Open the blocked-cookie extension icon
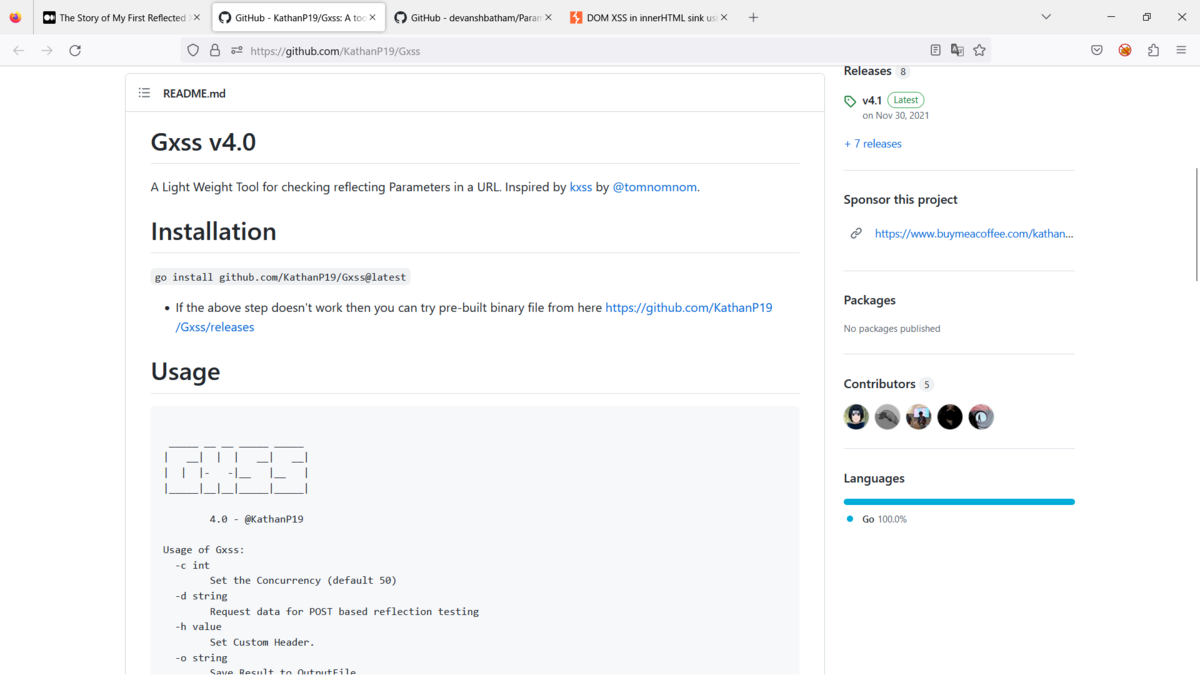Screen dimensions: 1200x675 1125,50
